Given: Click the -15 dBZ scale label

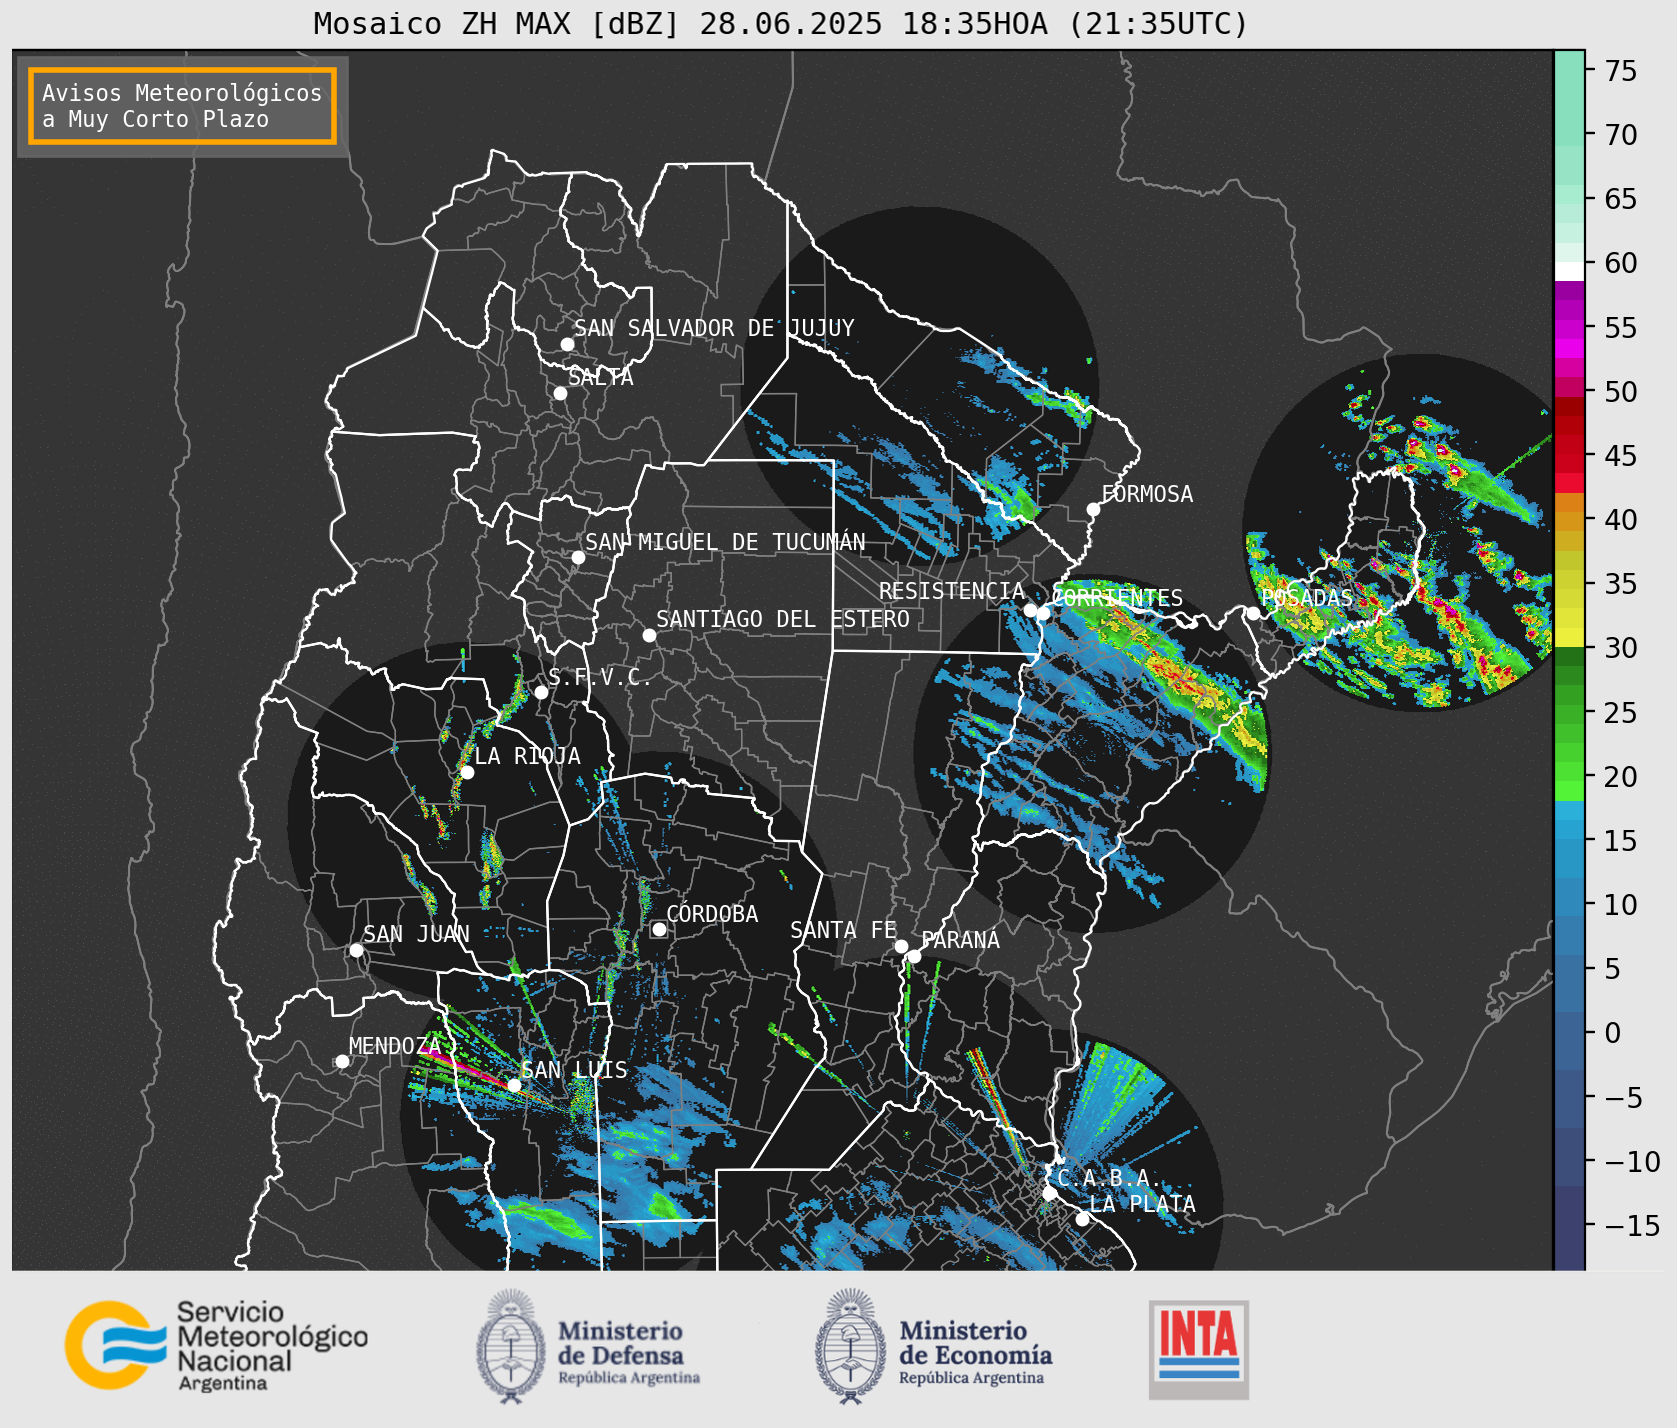Looking at the screenshot, I should pyautogui.click(x=1632, y=1226).
